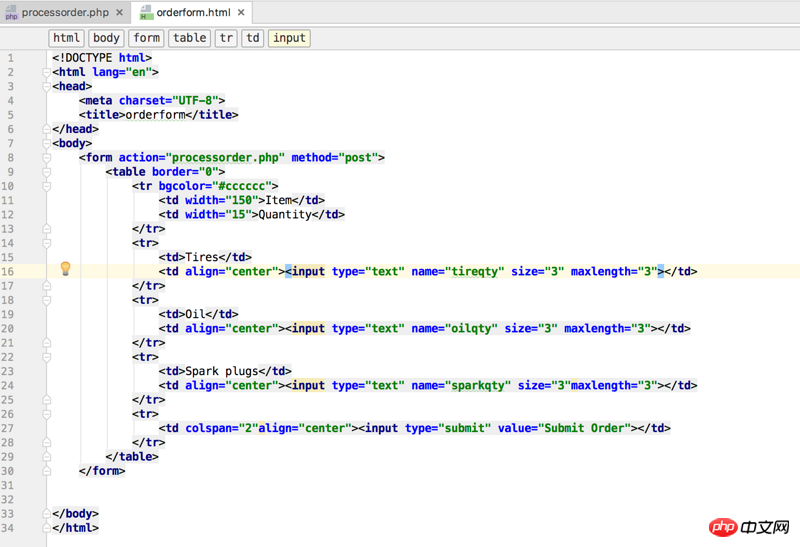Screen dimensions: 800x547
Task: Close the orderform.html tab
Action: (241, 12)
